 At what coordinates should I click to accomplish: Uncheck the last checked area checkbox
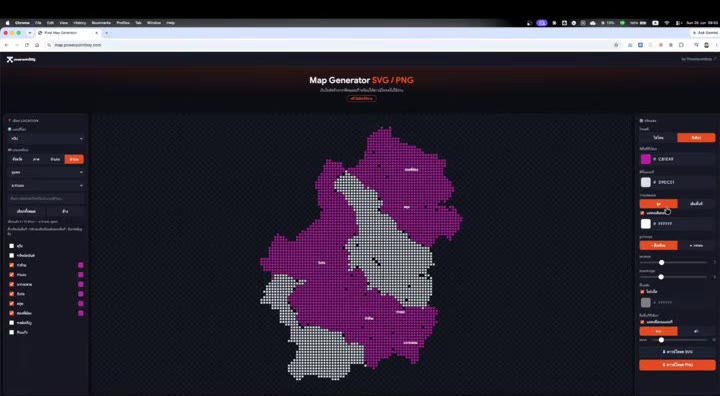point(11,313)
